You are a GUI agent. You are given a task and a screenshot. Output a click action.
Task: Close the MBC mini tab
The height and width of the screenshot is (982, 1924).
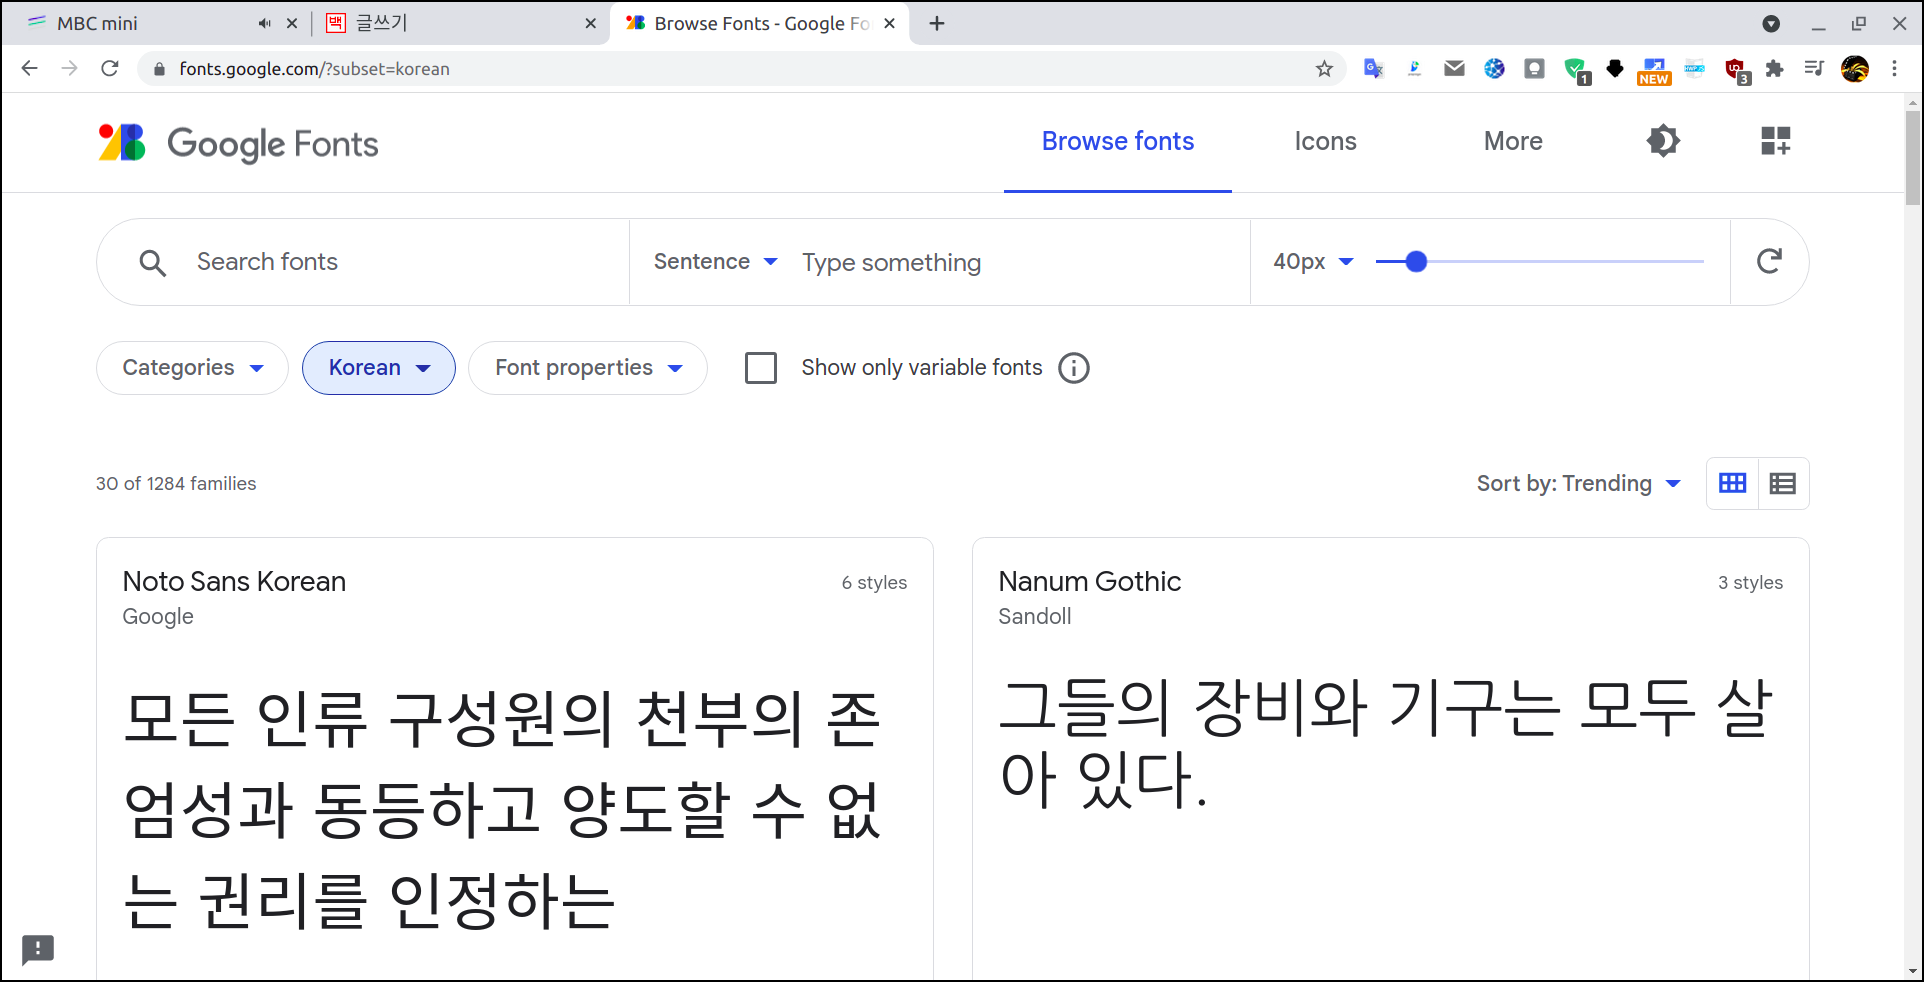point(292,23)
